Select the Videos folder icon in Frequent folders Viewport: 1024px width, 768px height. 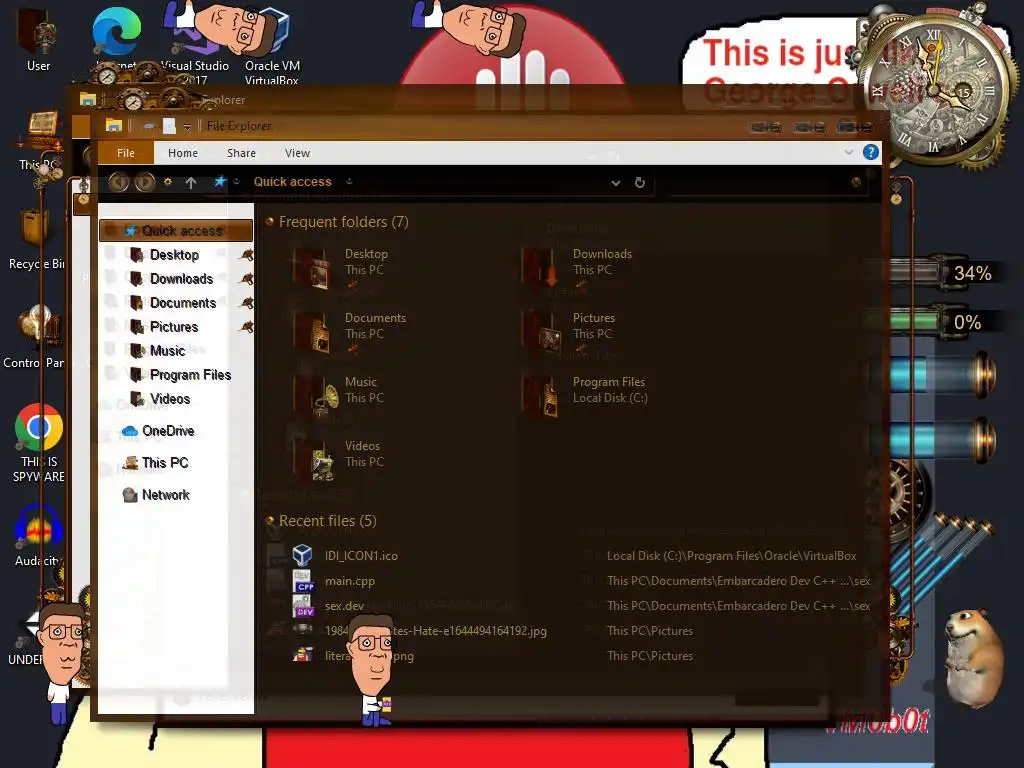click(x=315, y=460)
